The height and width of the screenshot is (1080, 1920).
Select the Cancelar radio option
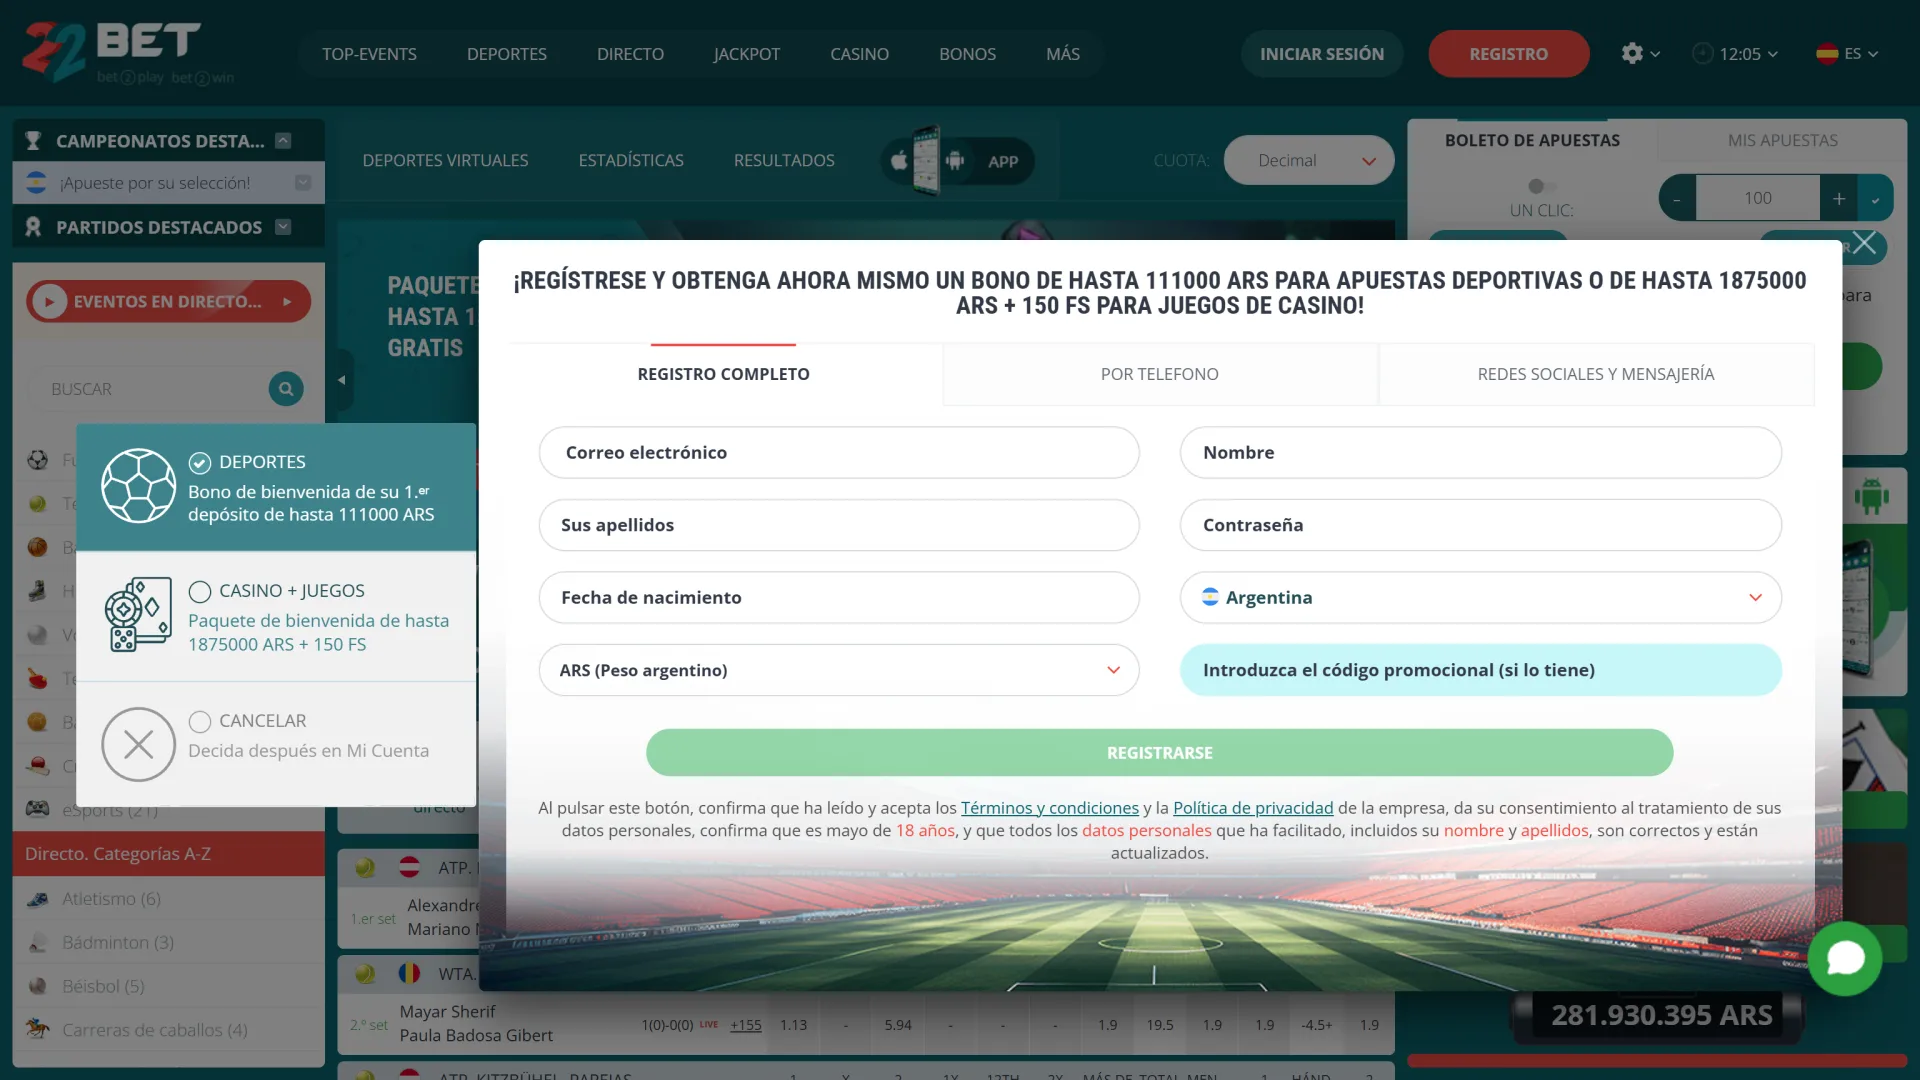tap(200, 721)
